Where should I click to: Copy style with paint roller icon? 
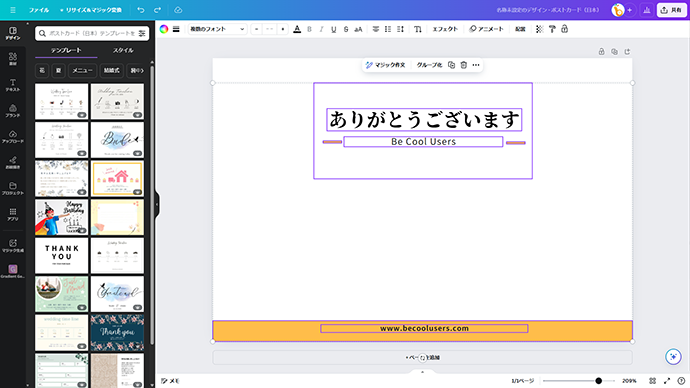point(552,29)
